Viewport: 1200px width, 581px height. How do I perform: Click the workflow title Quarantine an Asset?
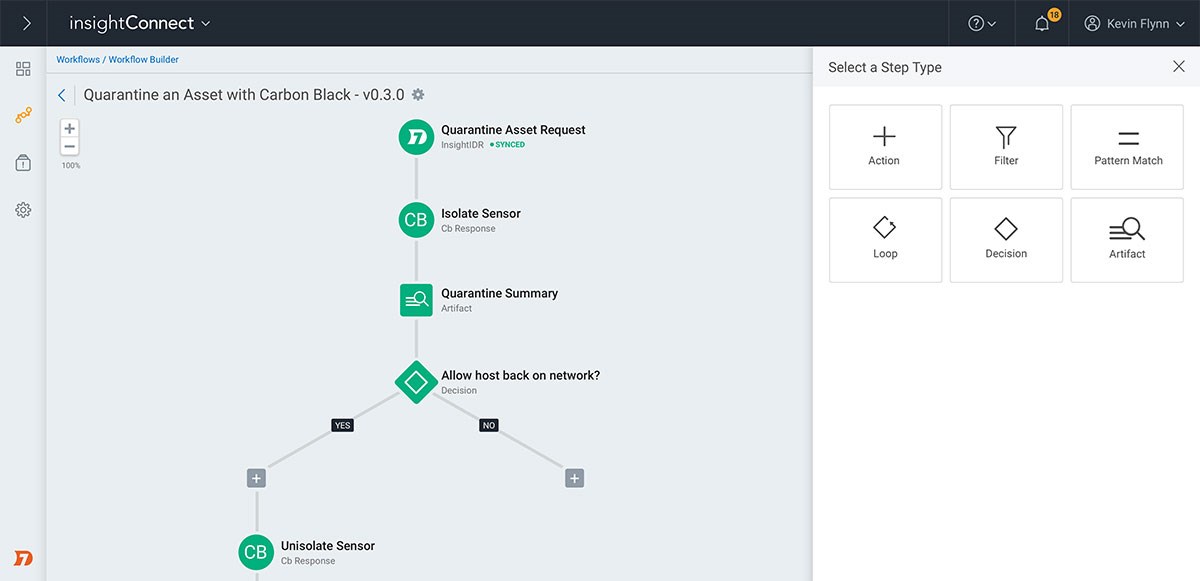click(244, 95)
